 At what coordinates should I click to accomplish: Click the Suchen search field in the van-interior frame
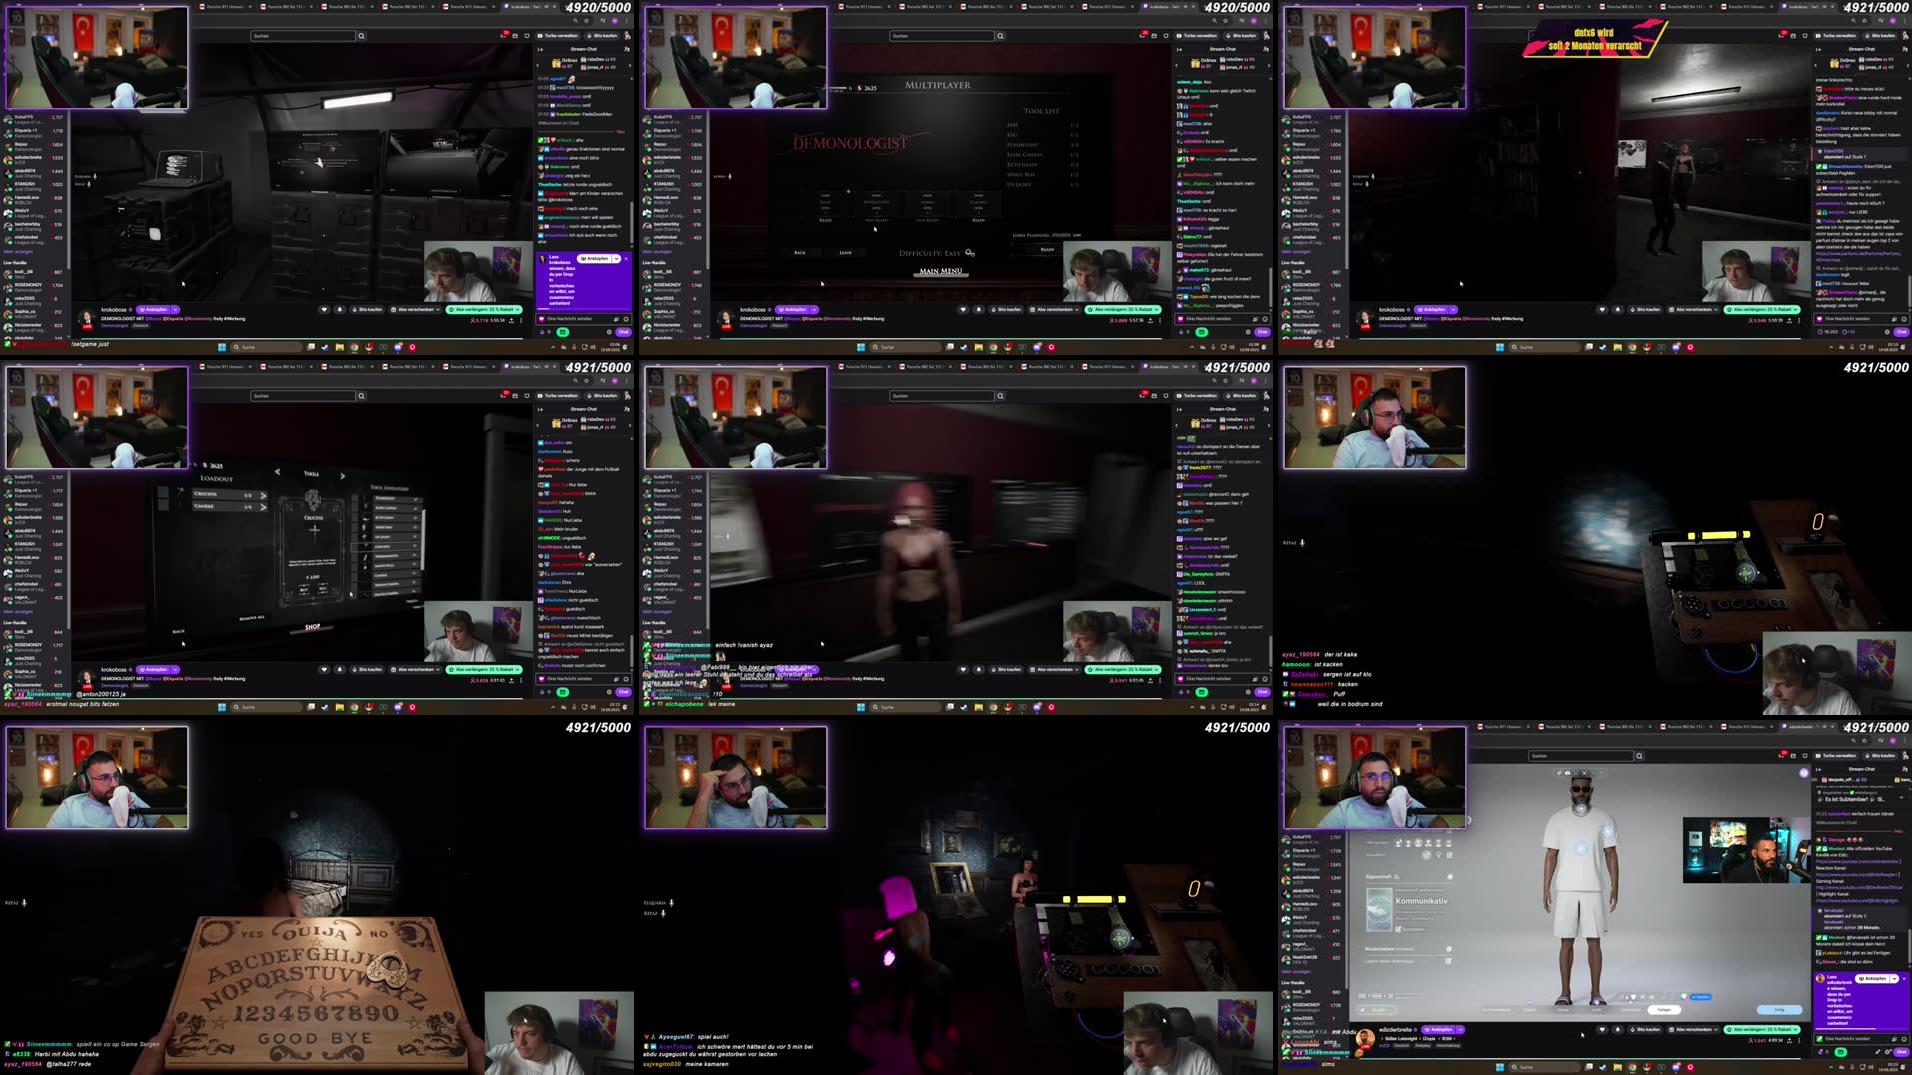[x=303, y=36]
